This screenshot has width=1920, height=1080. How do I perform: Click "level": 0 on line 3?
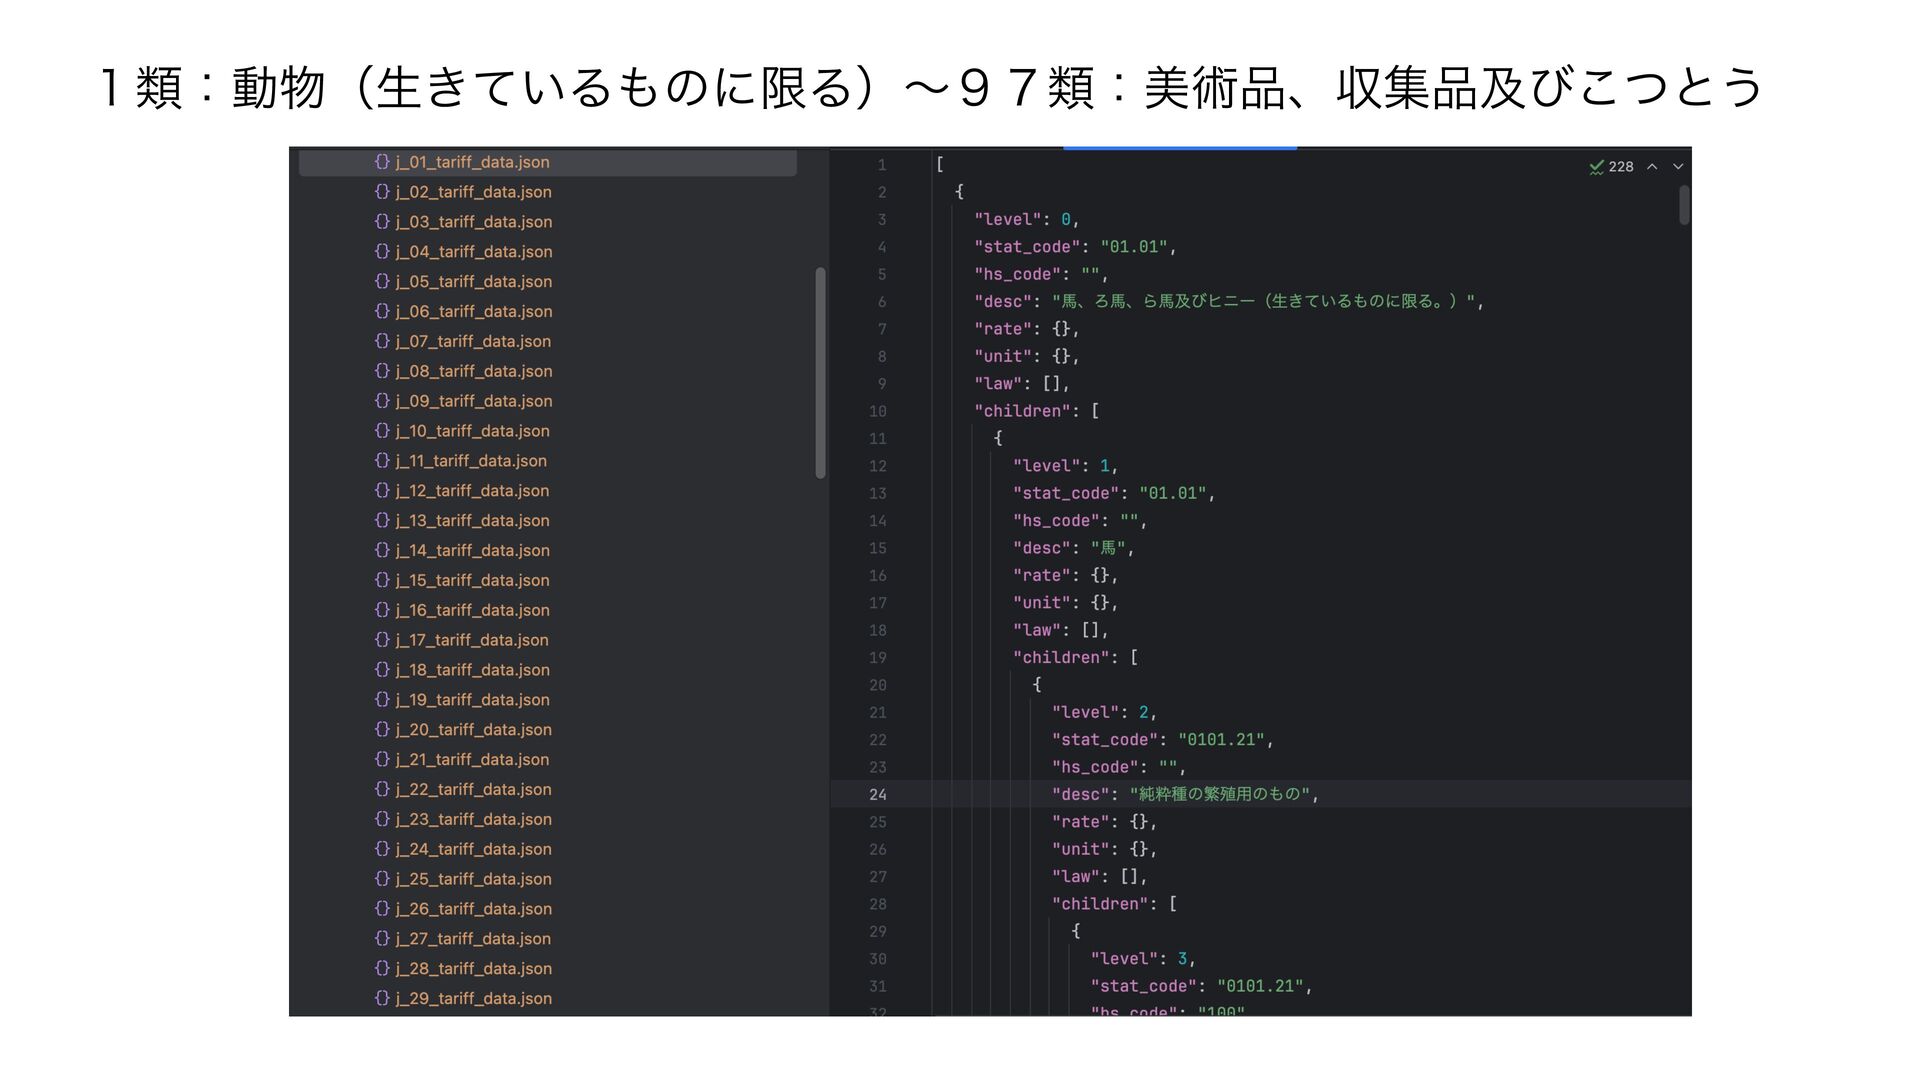pos(1023,220)
